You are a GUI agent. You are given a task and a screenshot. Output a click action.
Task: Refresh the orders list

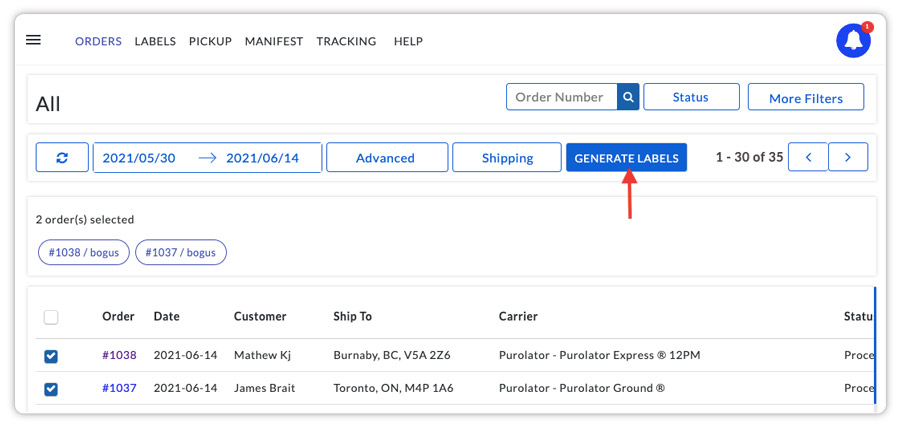click(x=62, y=157)
